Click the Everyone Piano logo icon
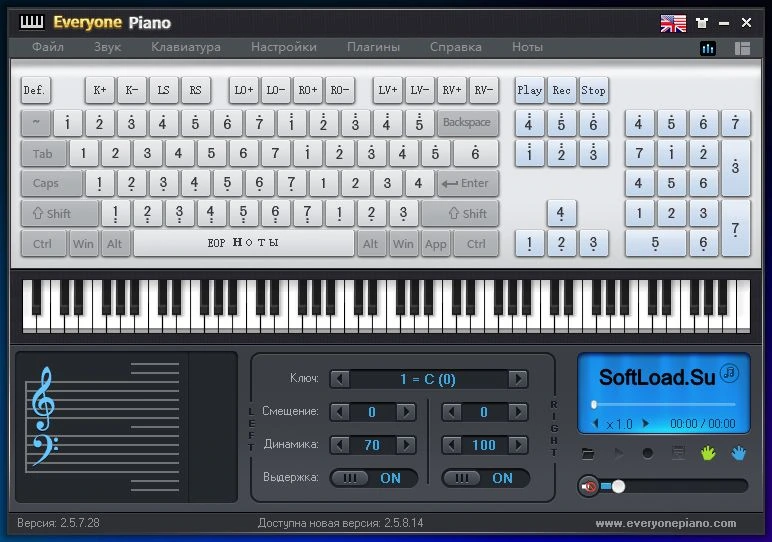772x542 pixels. (32, 22)
